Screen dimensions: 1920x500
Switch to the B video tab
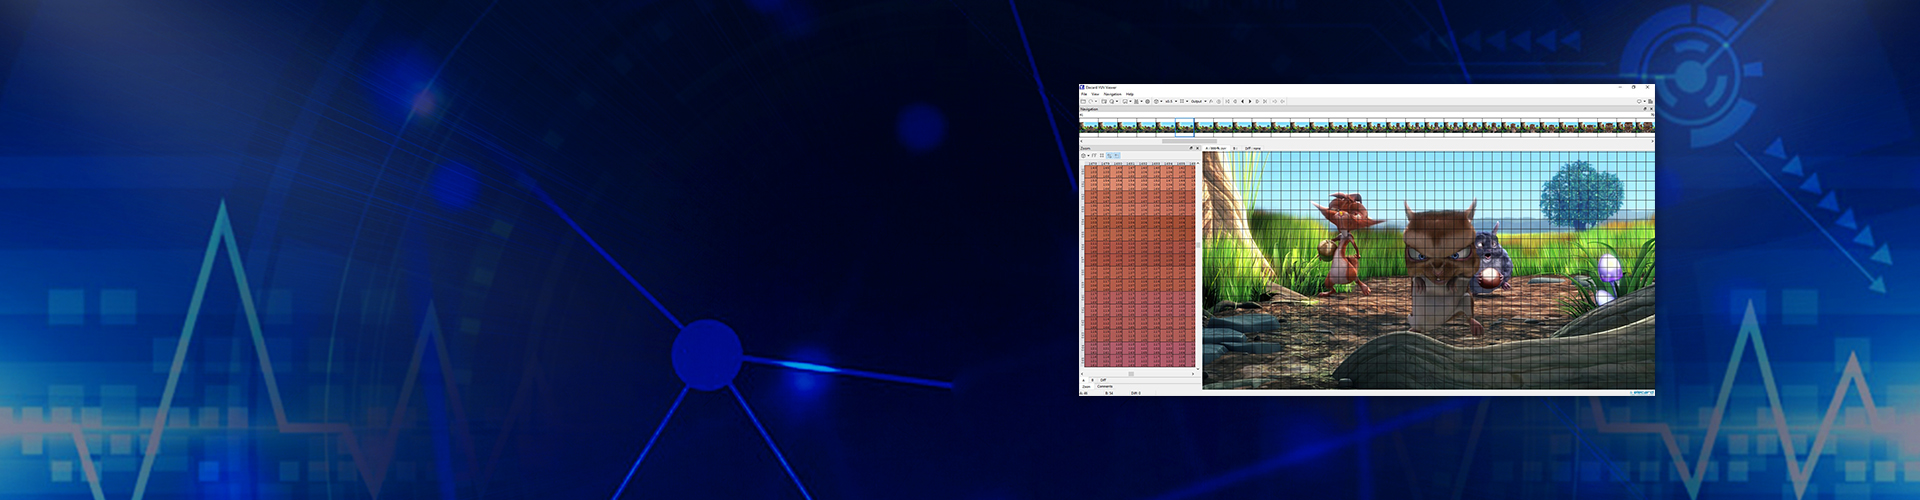click(1235, 148)
